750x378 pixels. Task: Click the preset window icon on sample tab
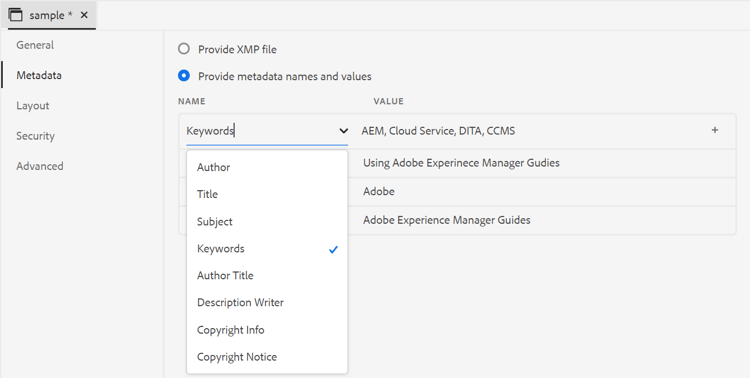15,15
